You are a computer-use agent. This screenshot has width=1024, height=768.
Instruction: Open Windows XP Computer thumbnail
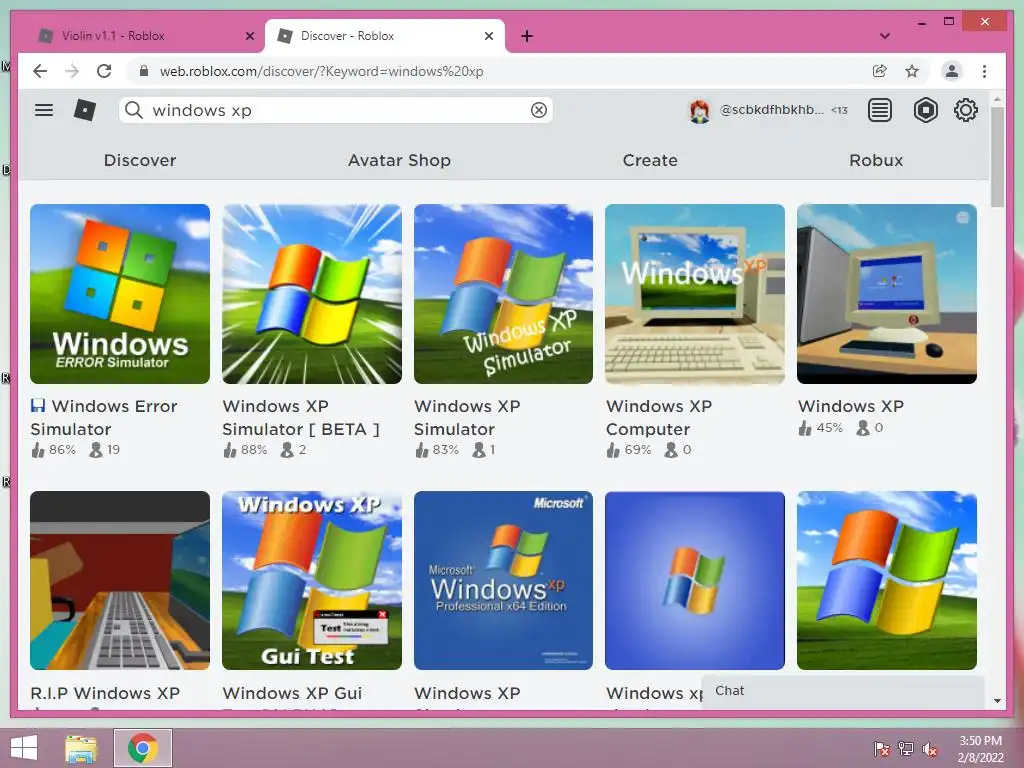(x=695, y=294)
